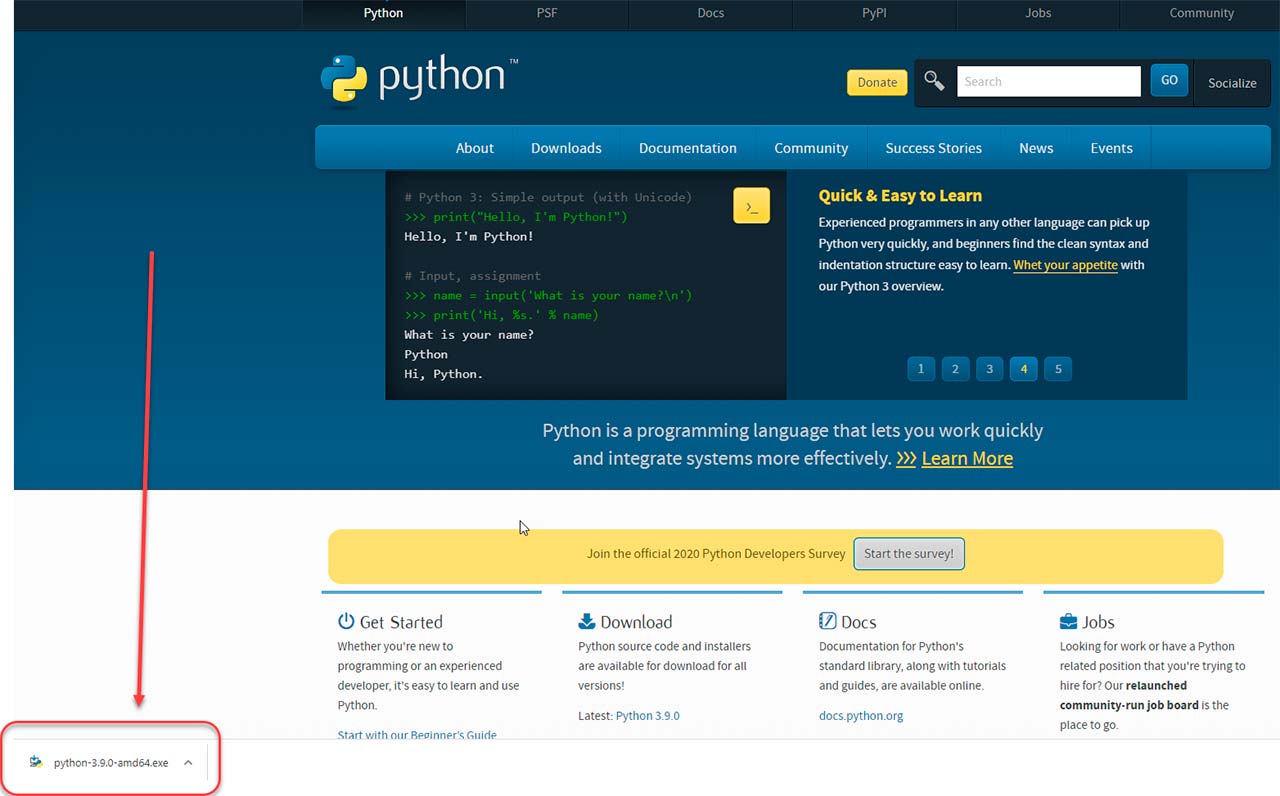The height and width of the screenshot is (796, 1280).
Task: Follow the Whet your appetite link
Action: [x=1065, y=265]
